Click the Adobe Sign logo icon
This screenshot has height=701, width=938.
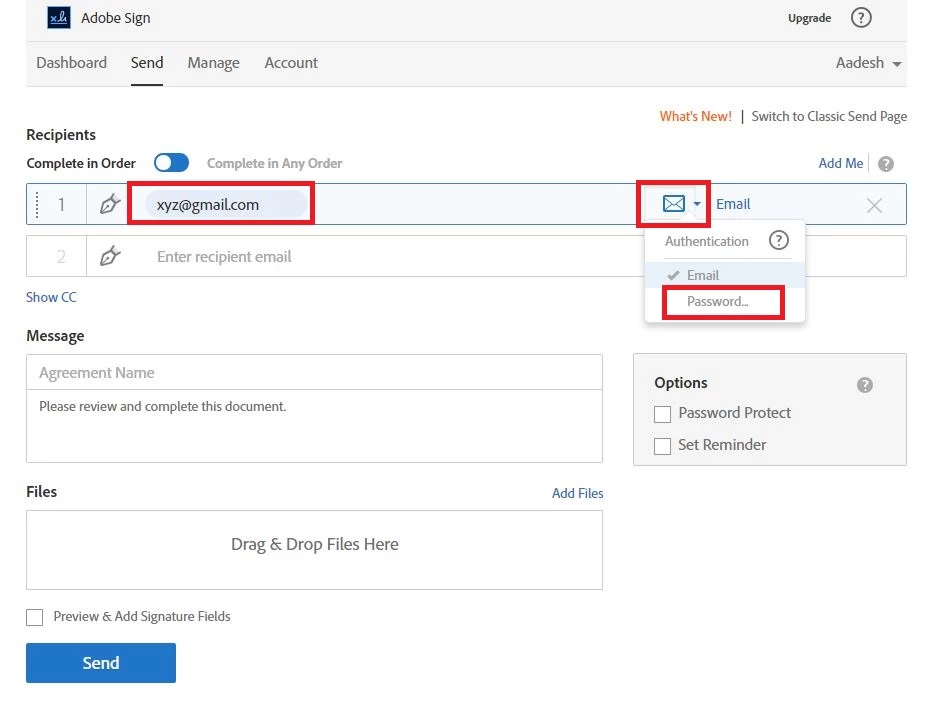[59, 18]
